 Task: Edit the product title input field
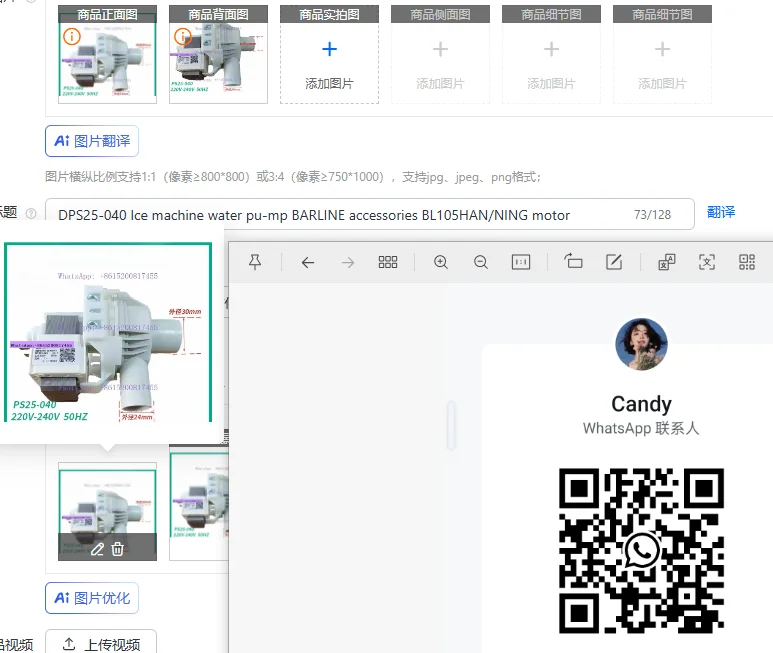370,214
